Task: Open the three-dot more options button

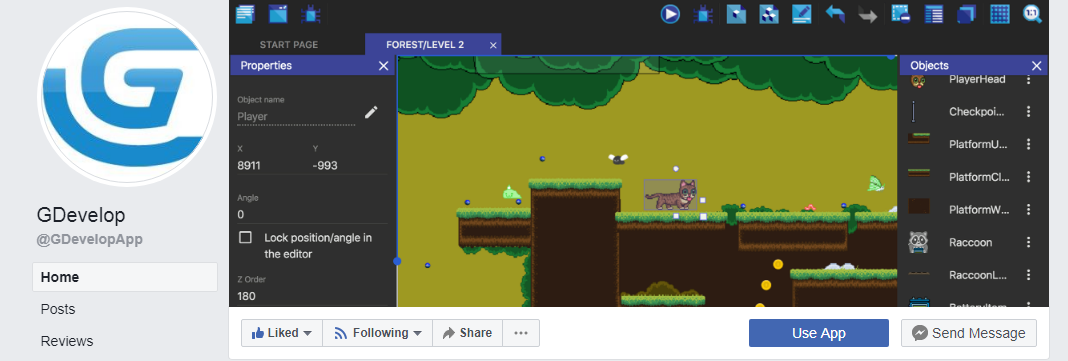Action: click(521, 333)
